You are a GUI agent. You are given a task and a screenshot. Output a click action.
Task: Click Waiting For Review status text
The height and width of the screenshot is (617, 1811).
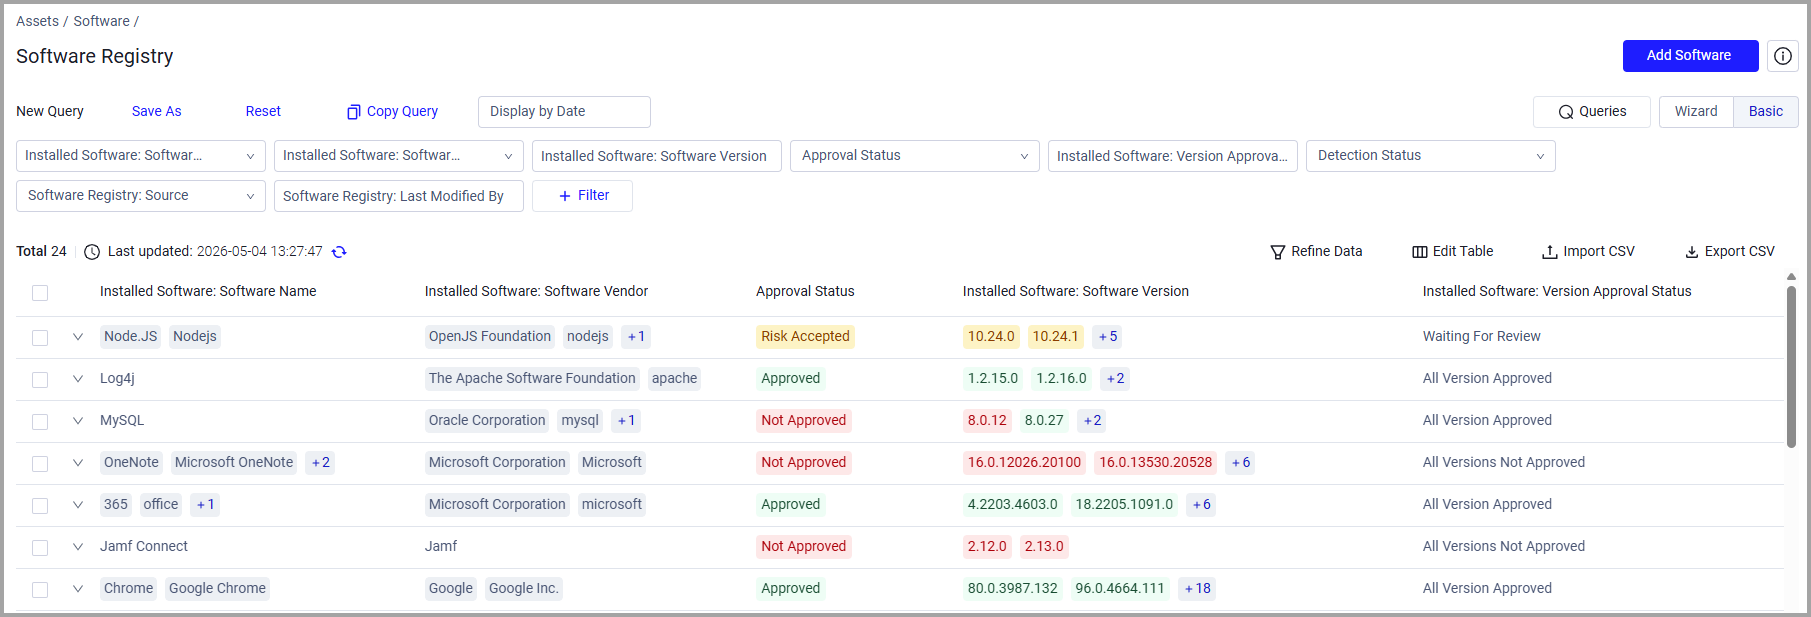(x=1481, y=337)
